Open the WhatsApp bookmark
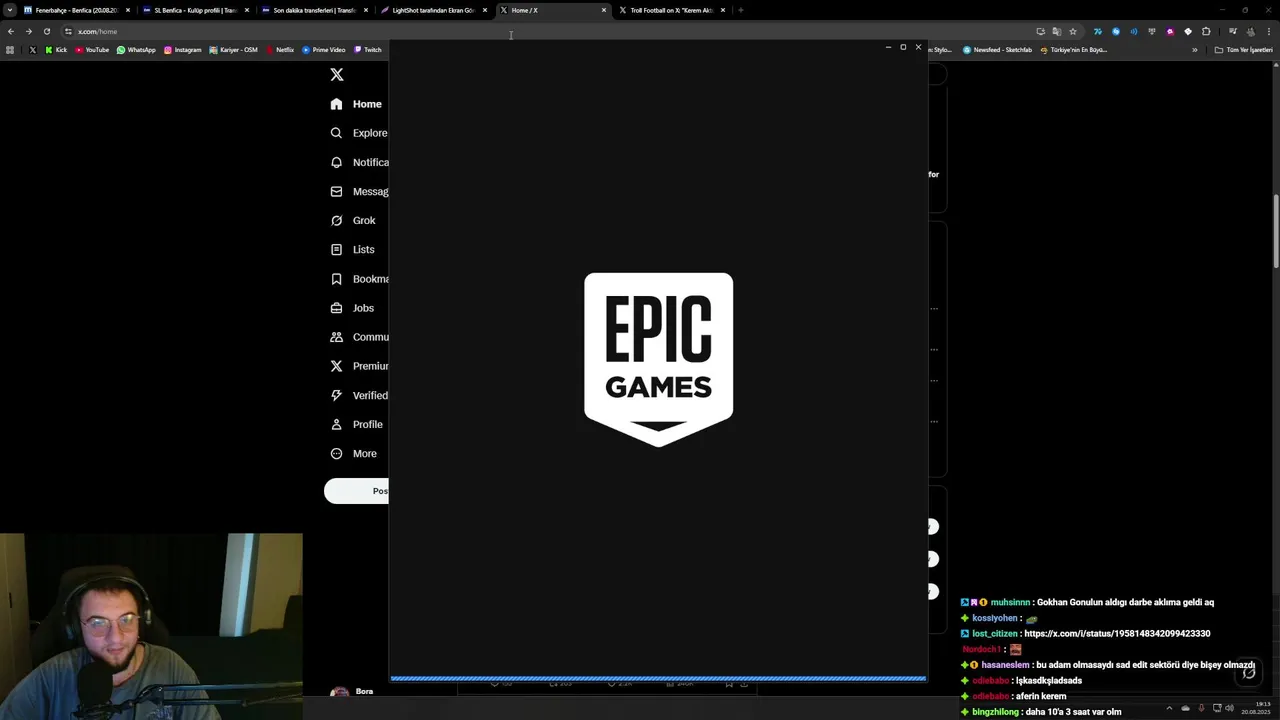 coord(136,50)
